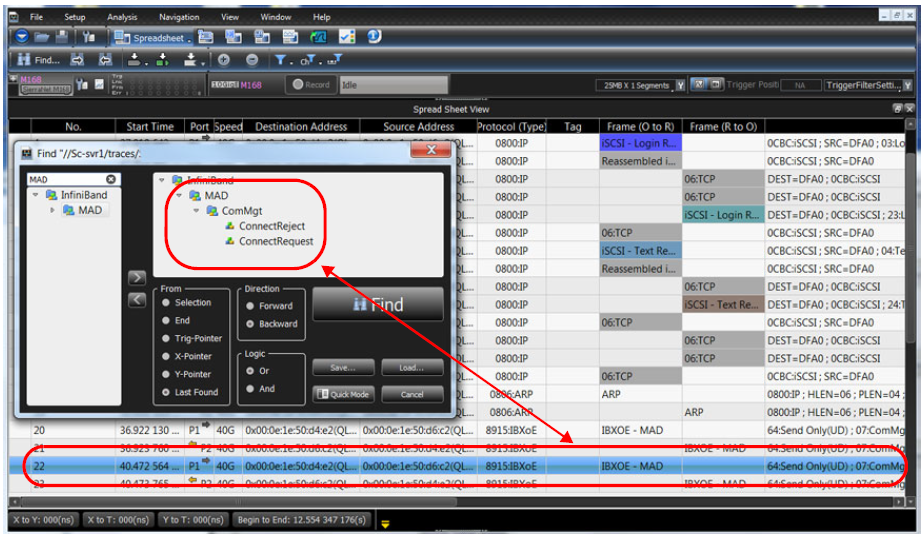Click the large Find button
Screen dimensions: 923x537
378,304
